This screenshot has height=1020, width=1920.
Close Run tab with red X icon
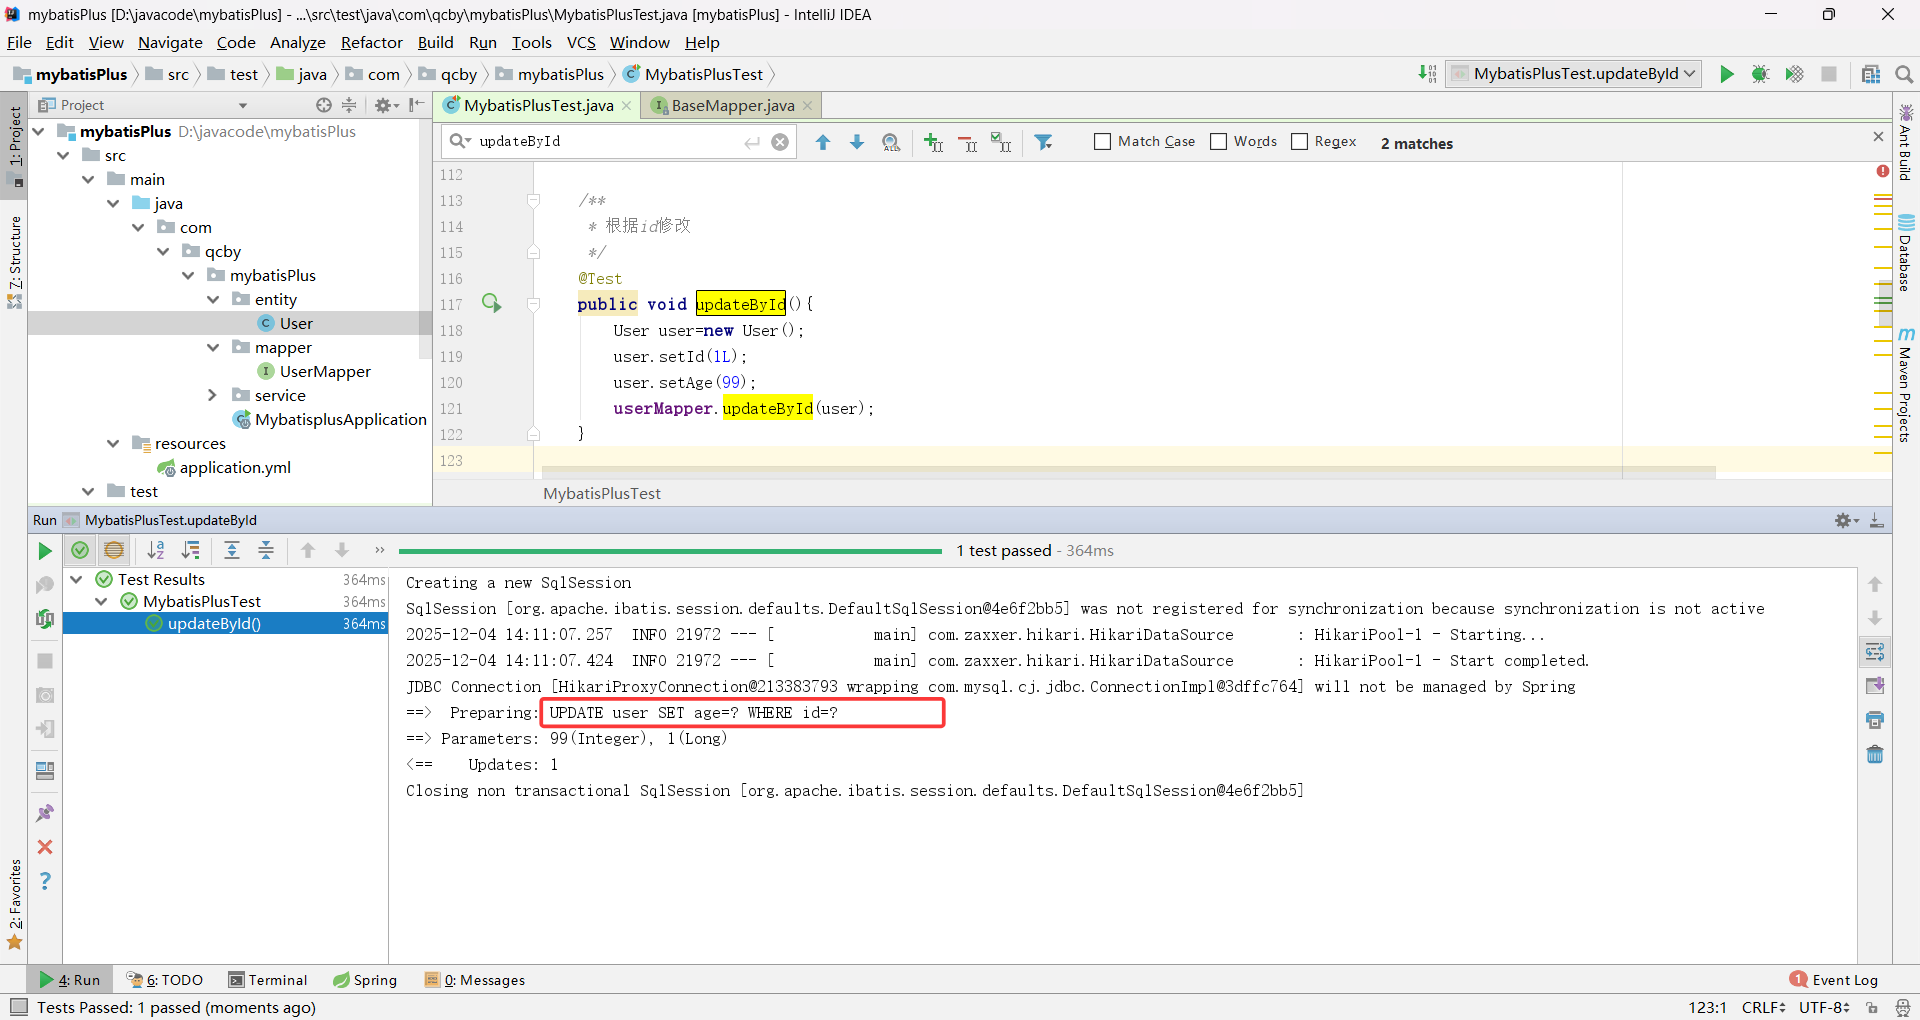pos(45,847)
